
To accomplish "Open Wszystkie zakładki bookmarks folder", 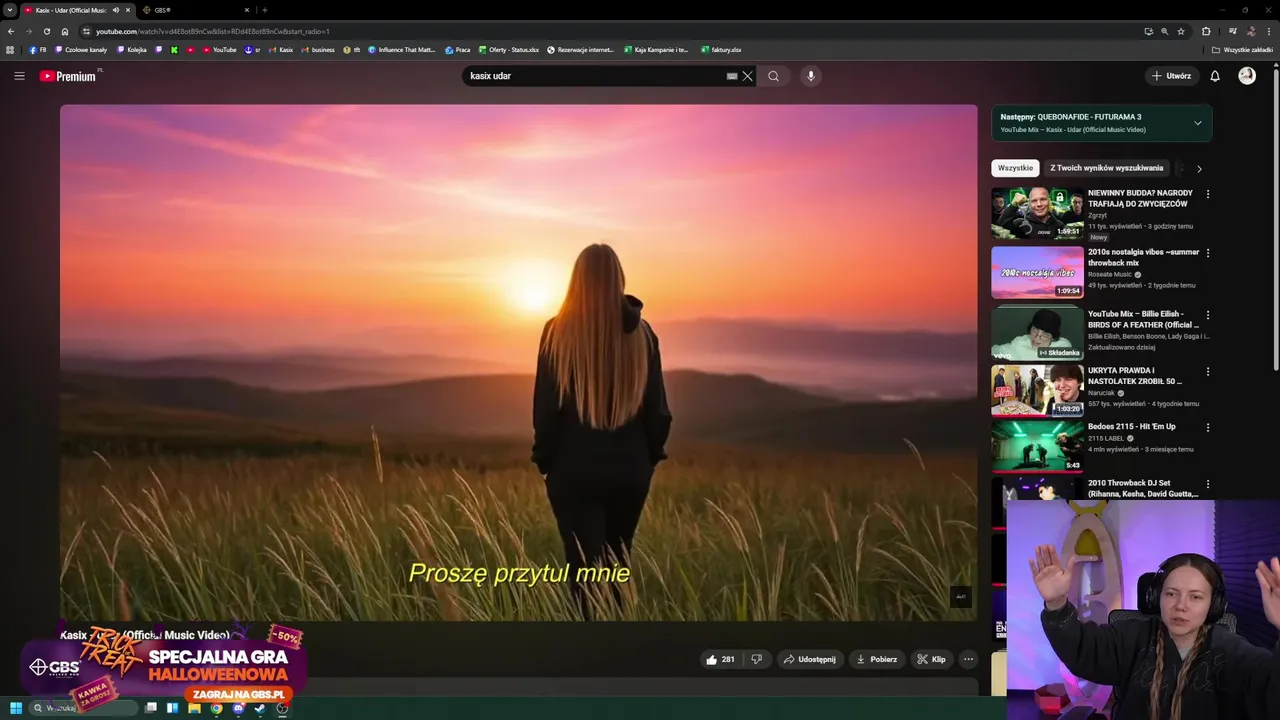I will (1242, 50).
